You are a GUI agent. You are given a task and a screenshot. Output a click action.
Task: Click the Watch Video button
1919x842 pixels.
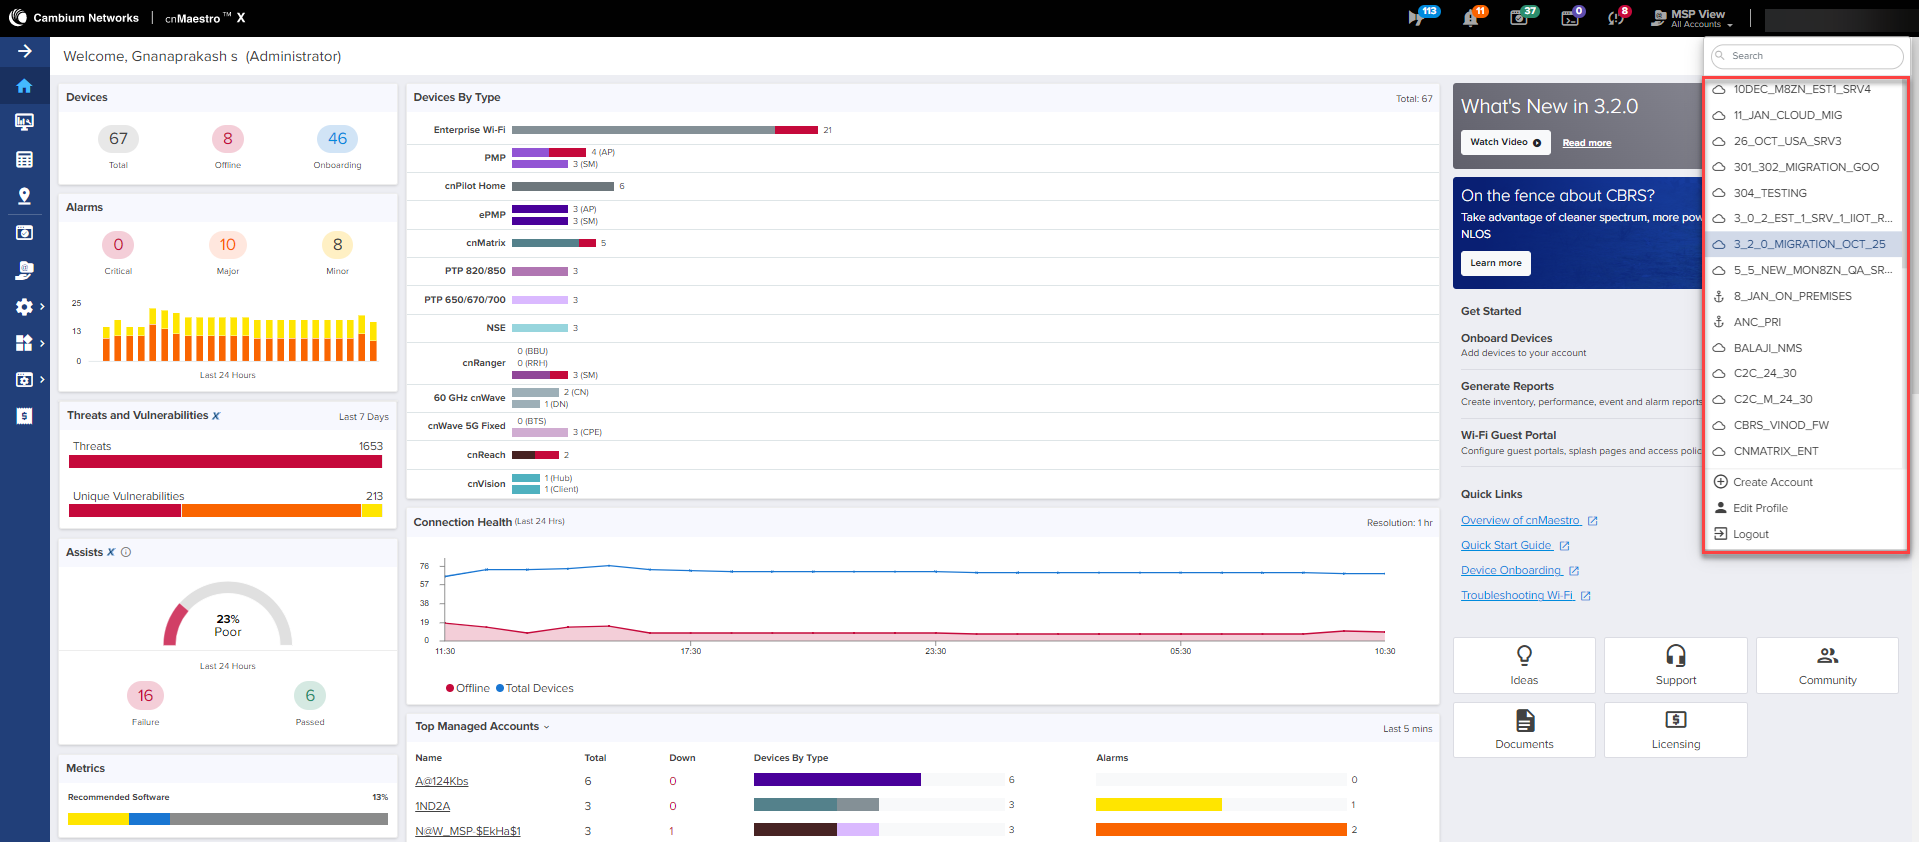click(x=1505, y=142)
